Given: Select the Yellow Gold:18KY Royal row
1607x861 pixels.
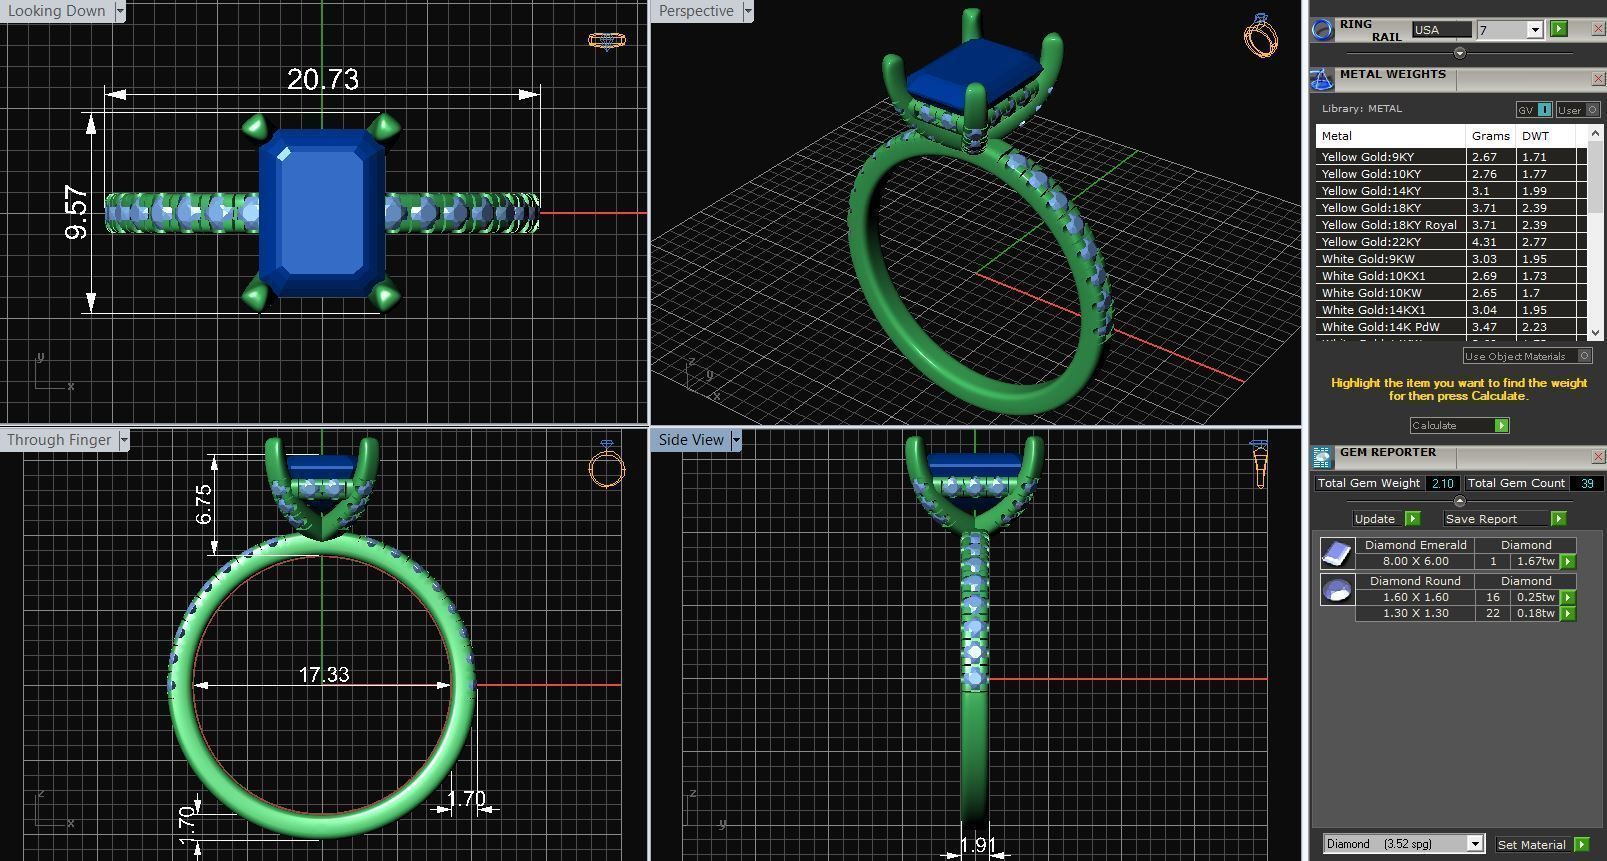Looking at the screenshot, I should (x=1451, y=225).
